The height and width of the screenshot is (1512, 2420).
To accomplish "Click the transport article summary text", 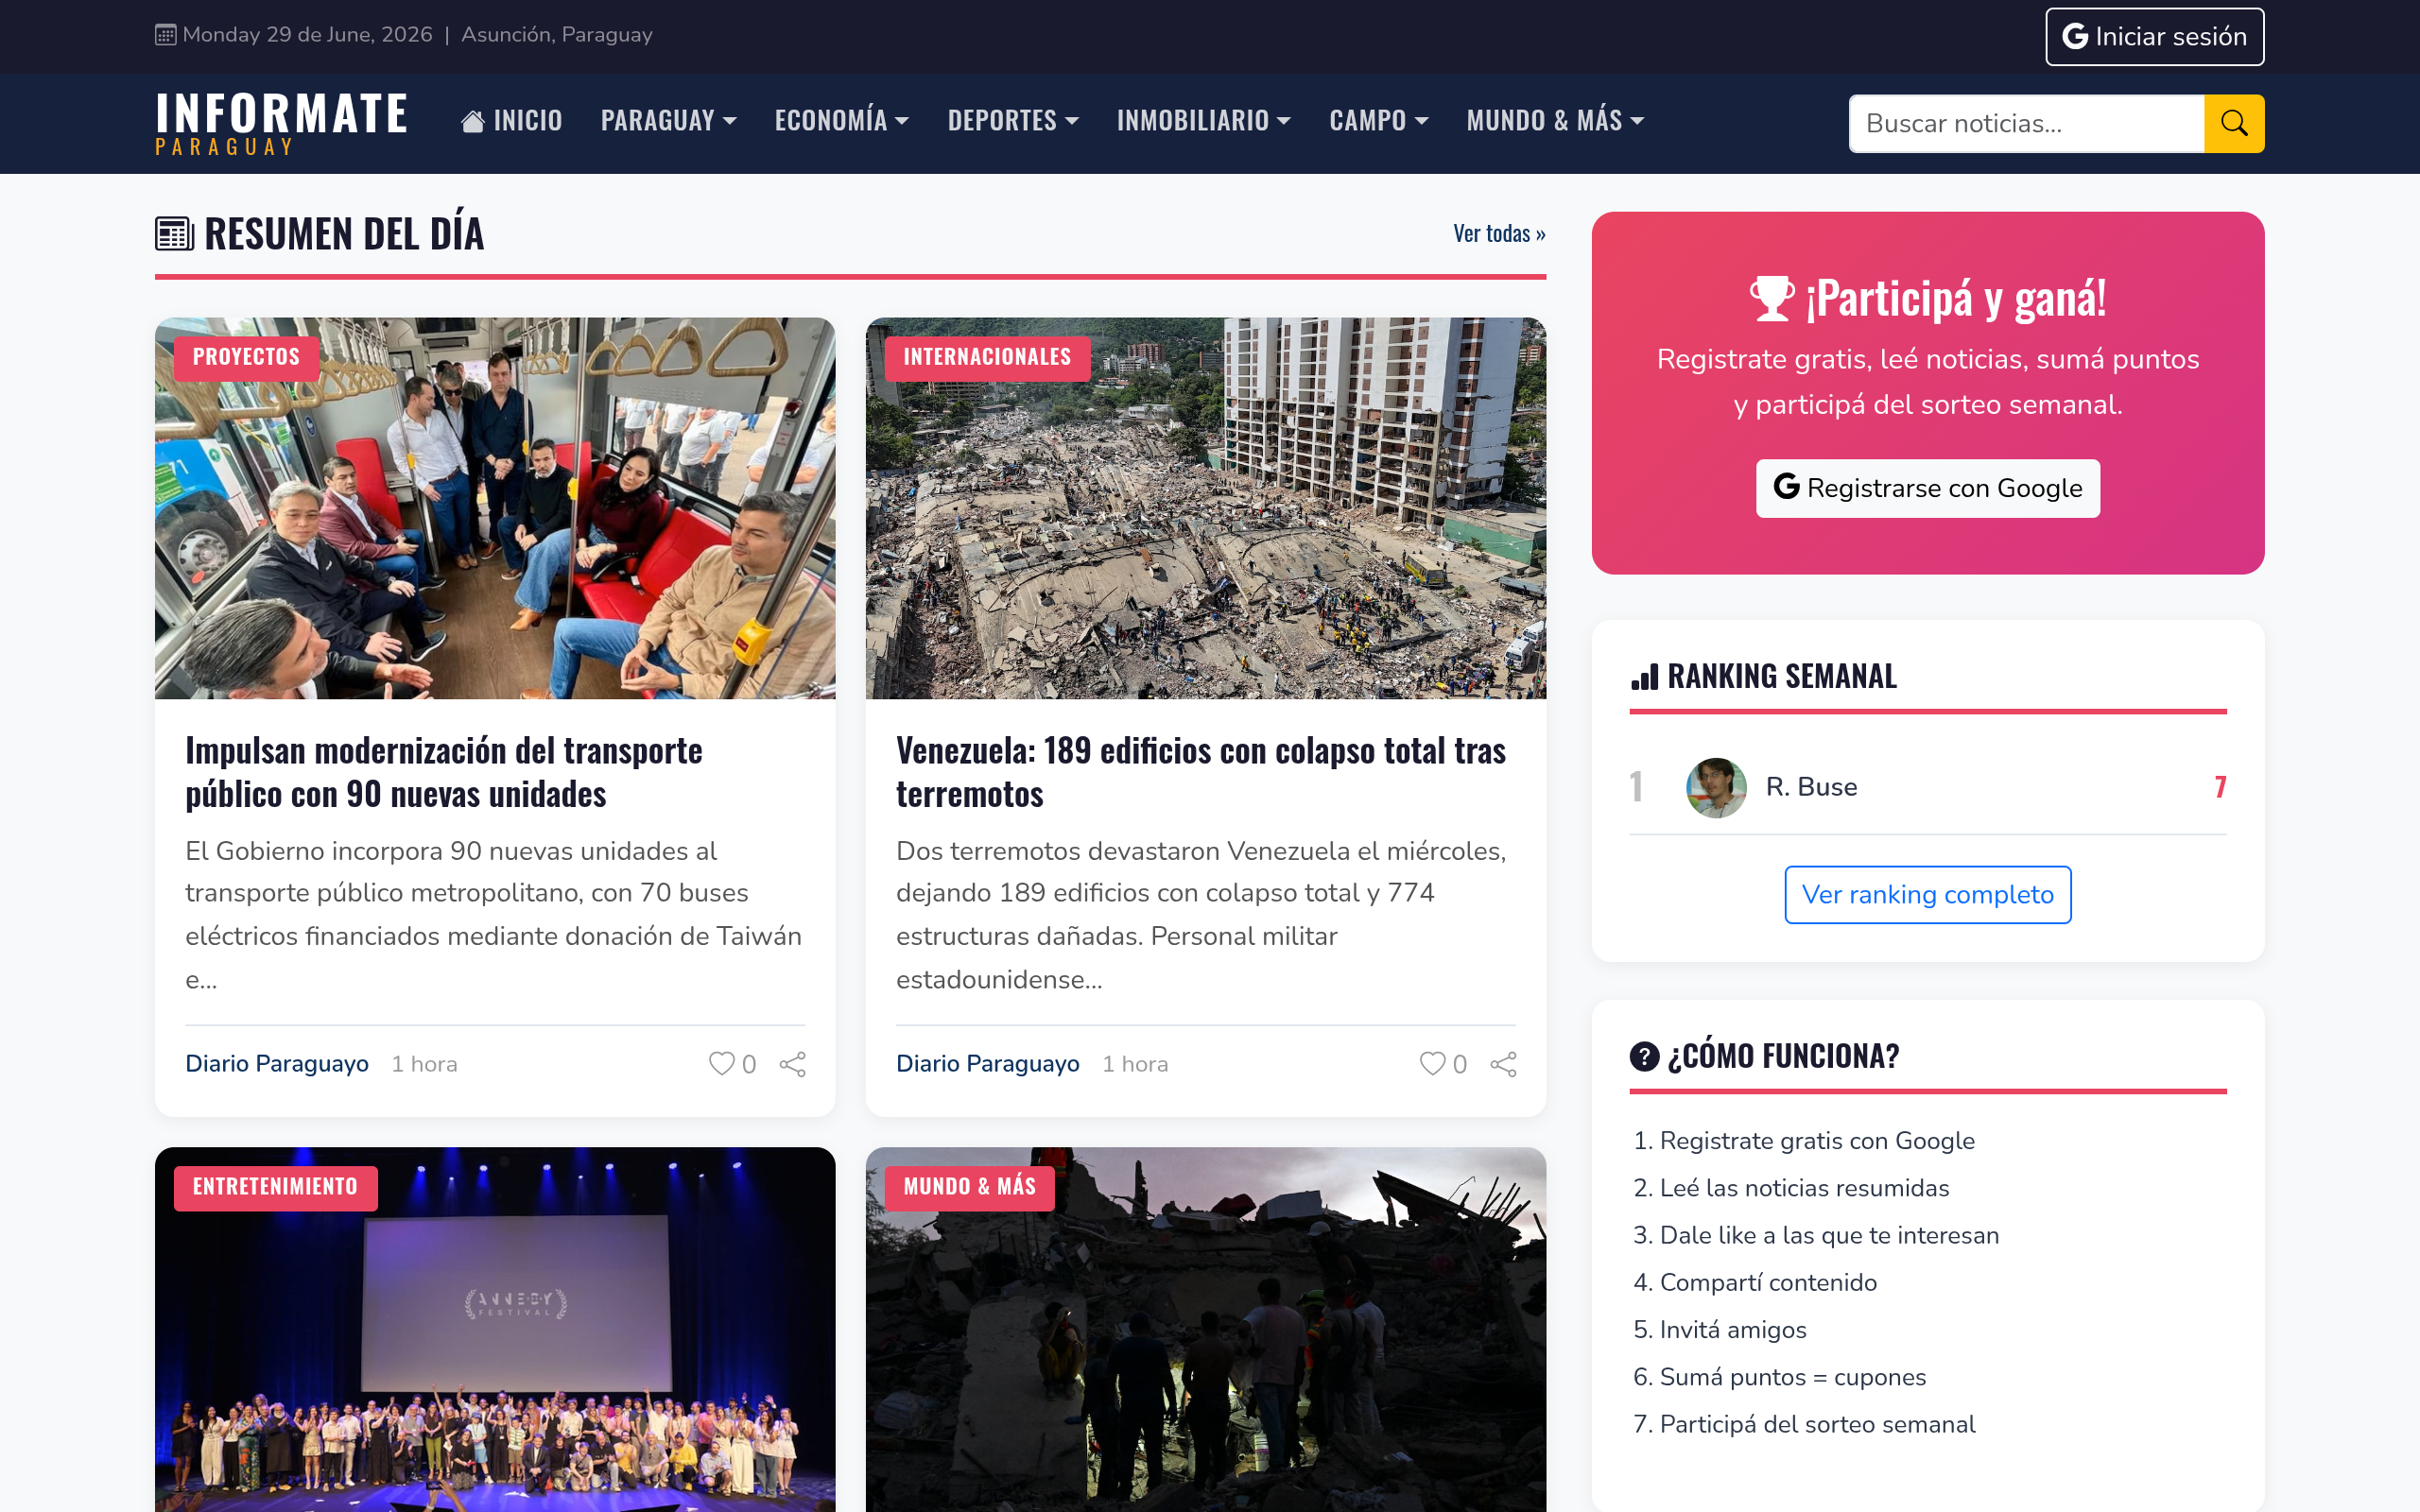I will [x=494, y=915].
